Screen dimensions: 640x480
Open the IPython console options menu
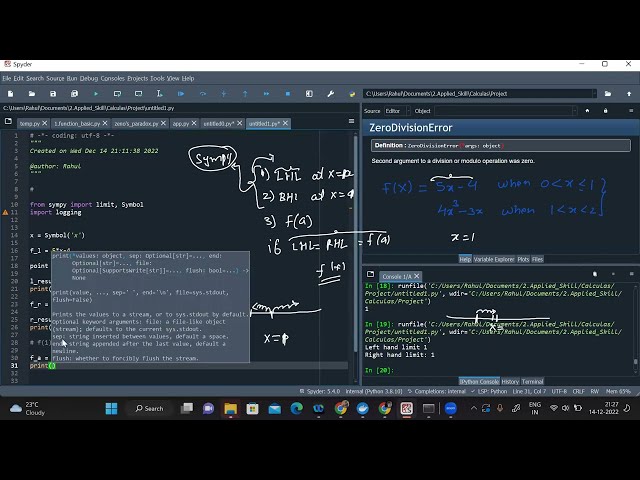(x=631, y=274)
